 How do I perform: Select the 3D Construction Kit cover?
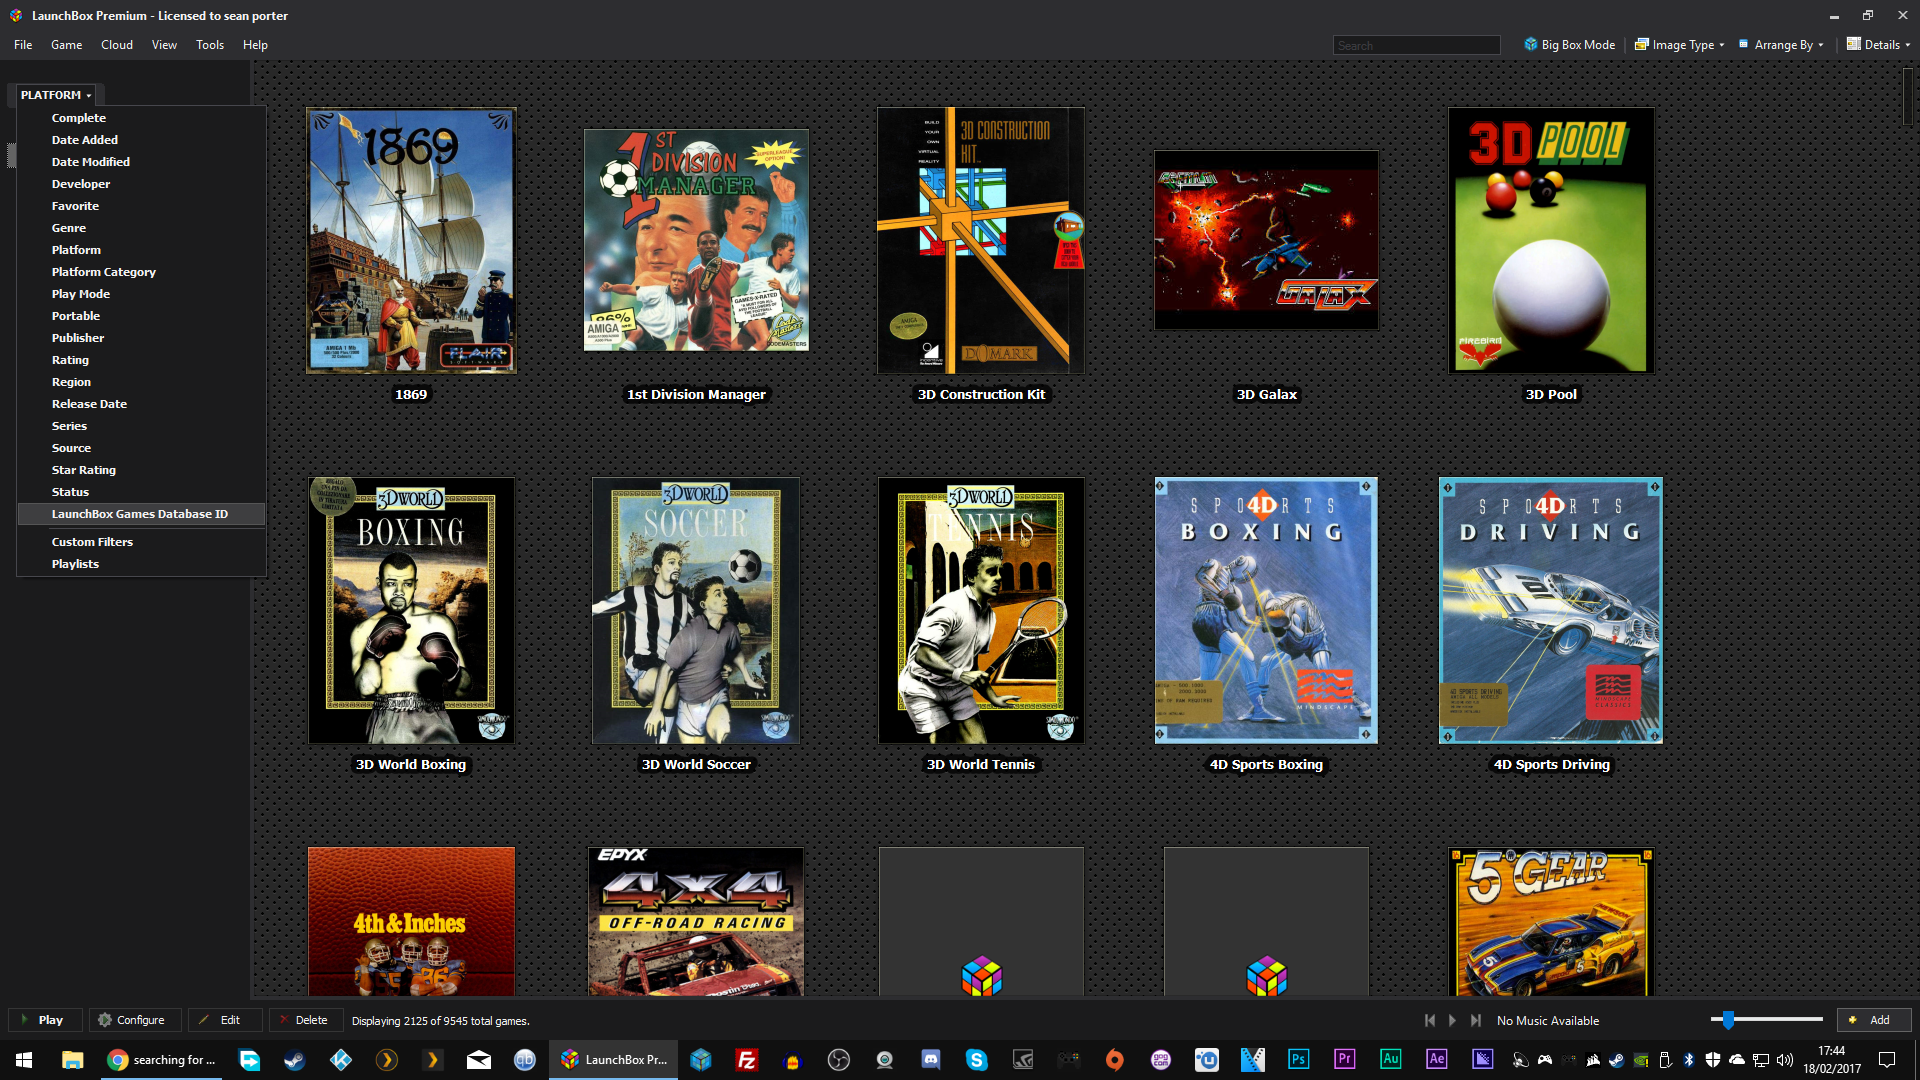click(981, 240)
